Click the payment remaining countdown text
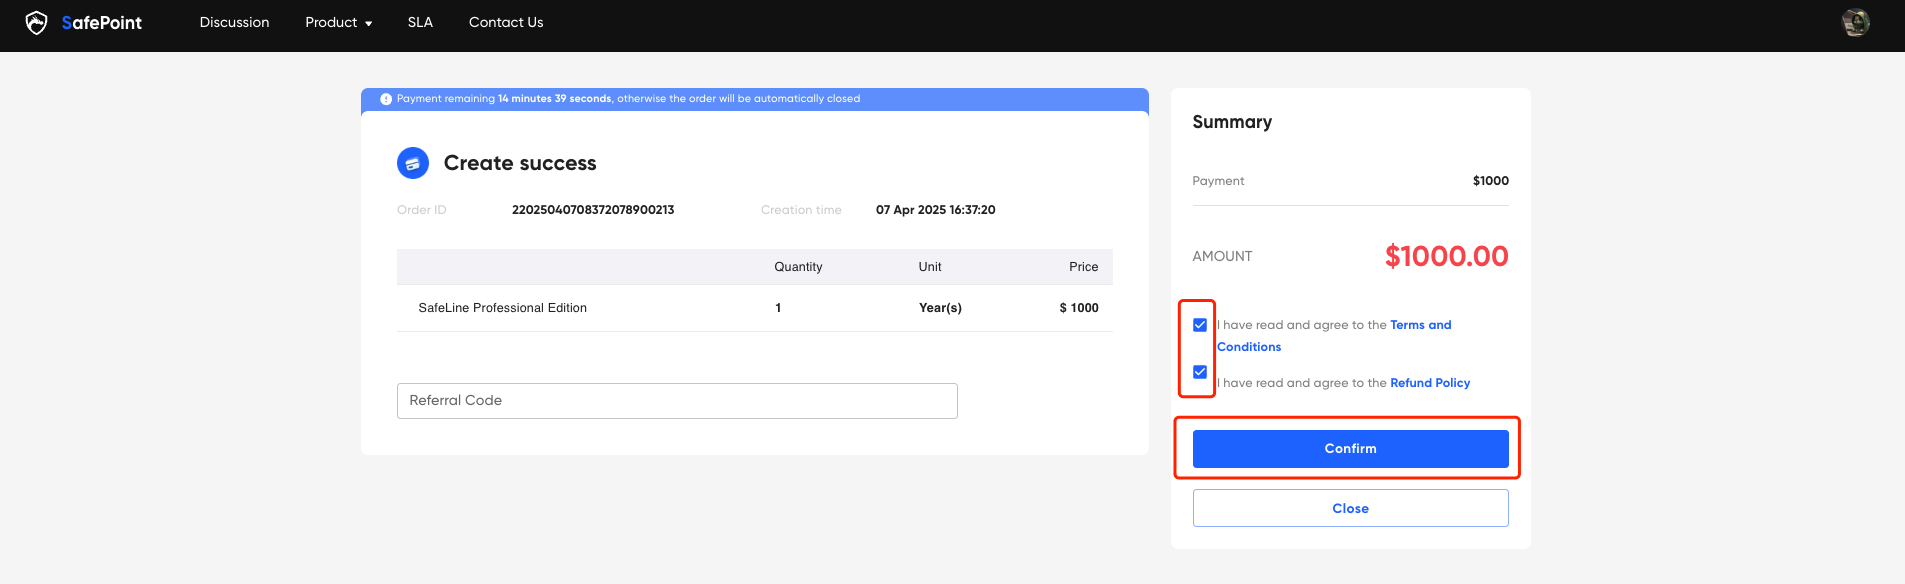This screenshot has height=584, width=1905. (x=628, y=99)
